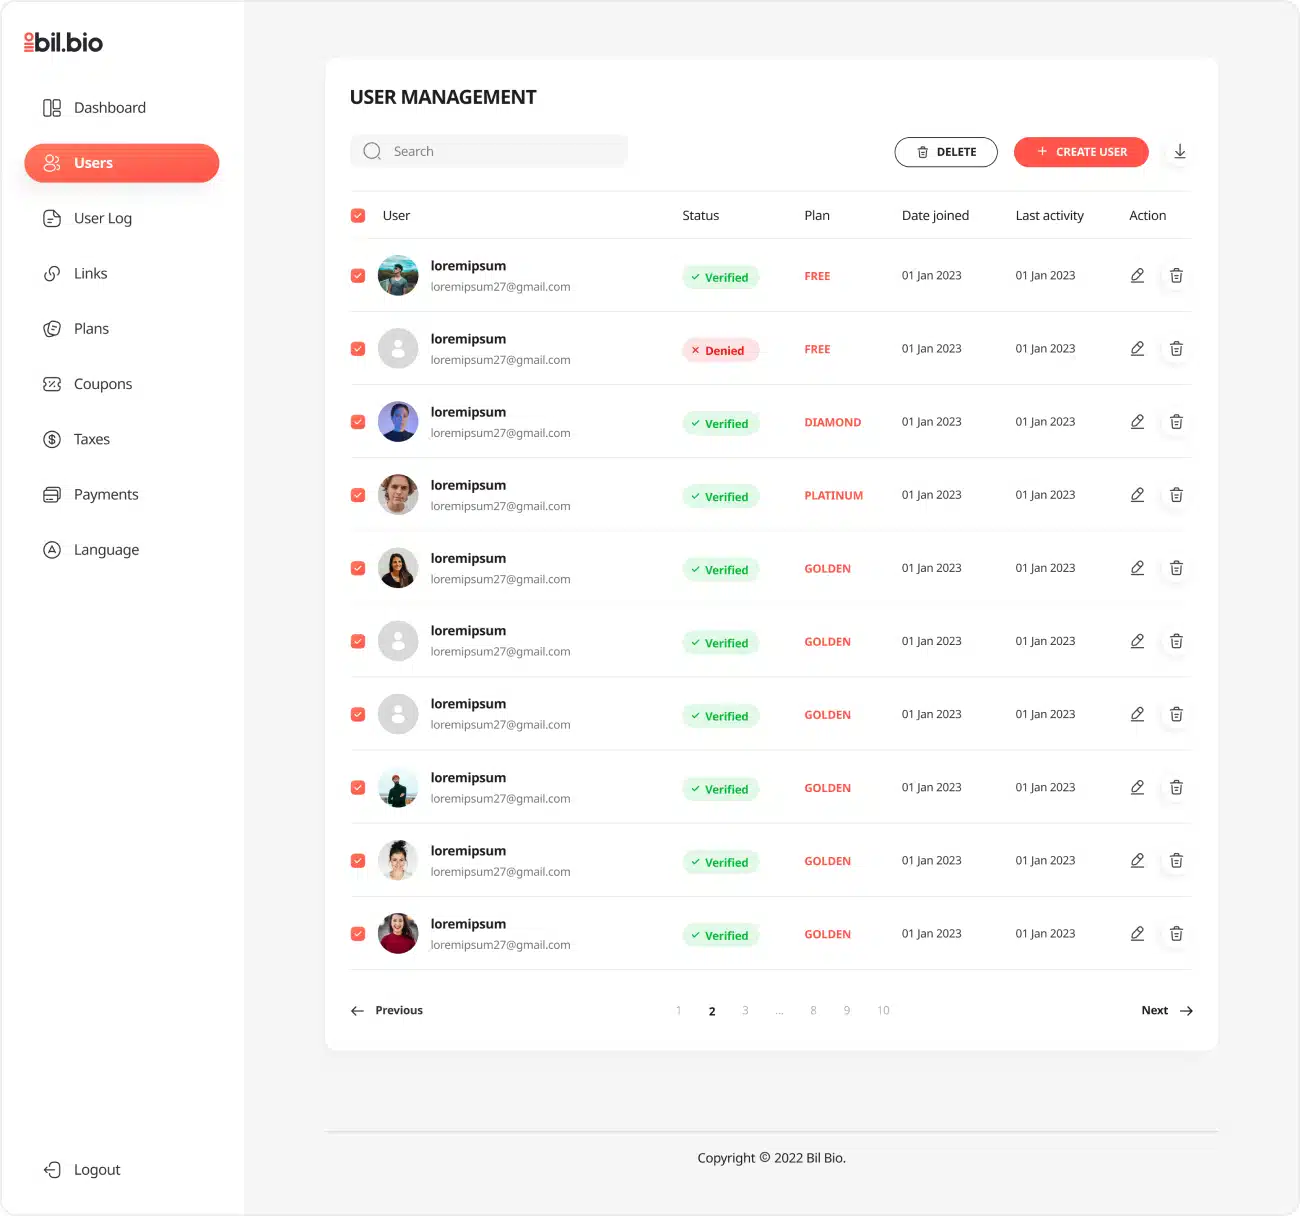Screen dimensions: 1300x1216
Task: Delete the Diamond plan user via trash icon
Action: [1176, 422]
